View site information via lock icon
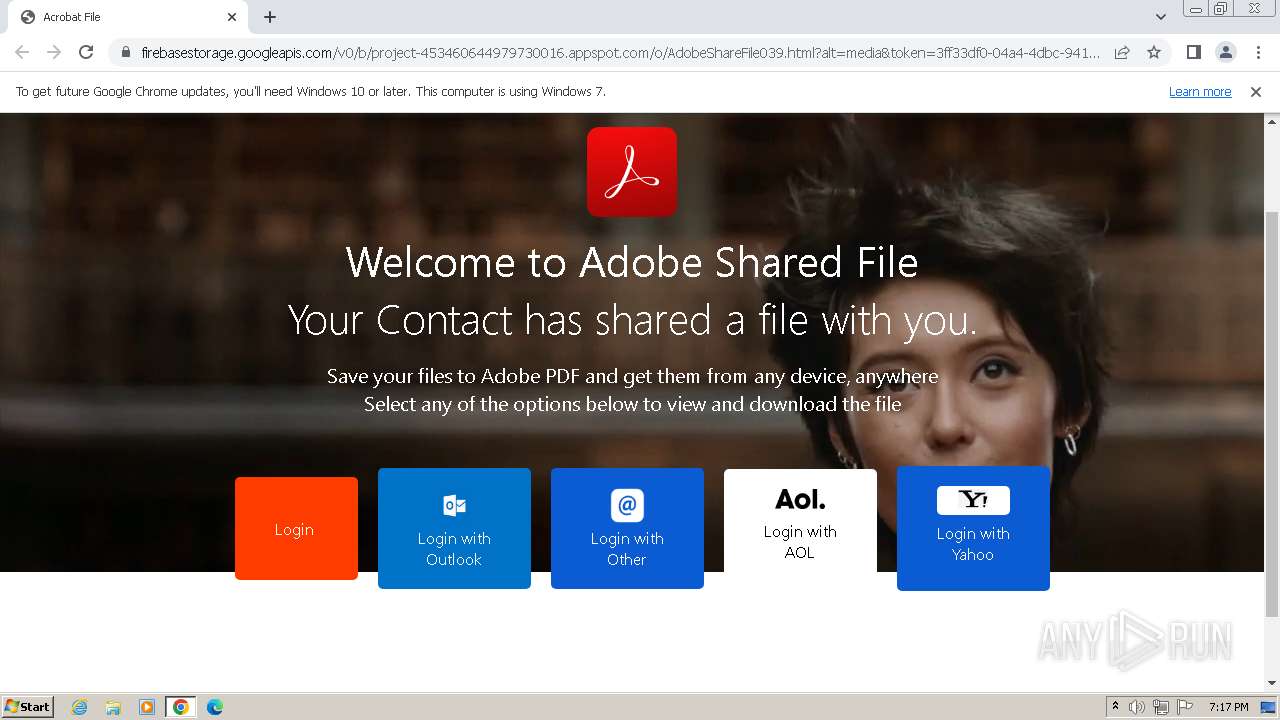The image size is (1280, 720). click(125, 52)
